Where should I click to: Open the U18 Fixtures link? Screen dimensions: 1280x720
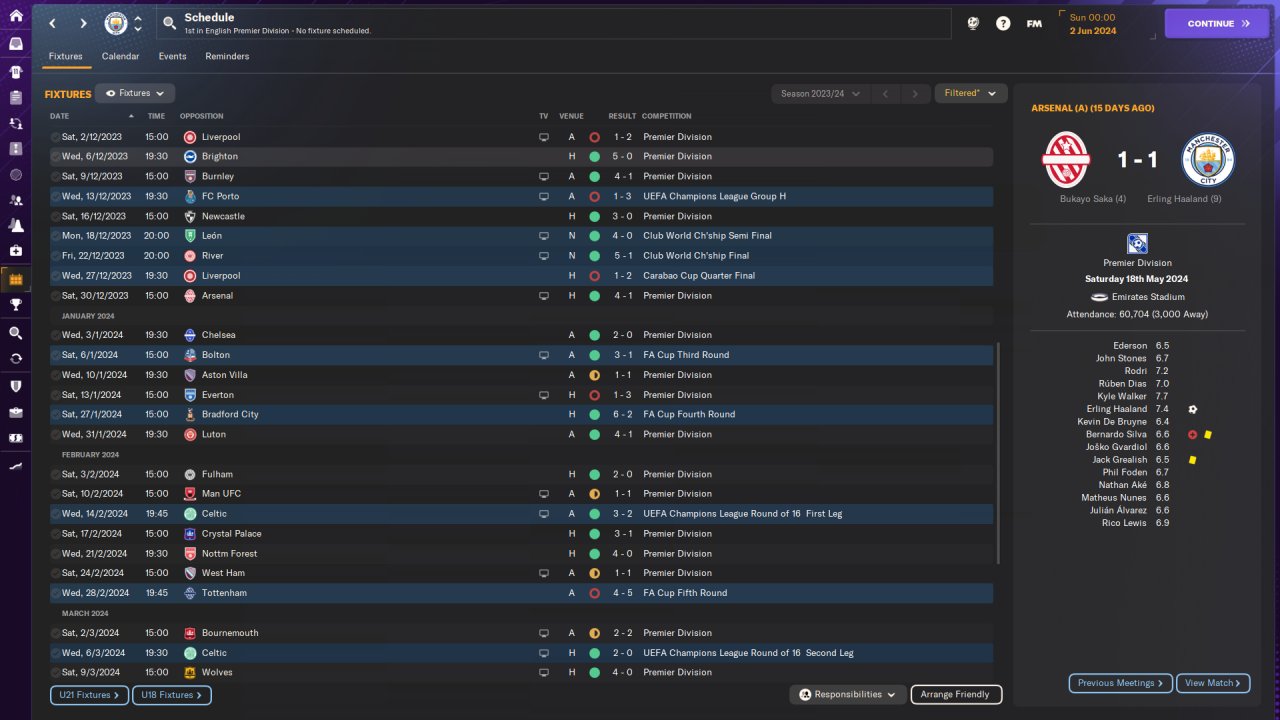pos(171,695)
